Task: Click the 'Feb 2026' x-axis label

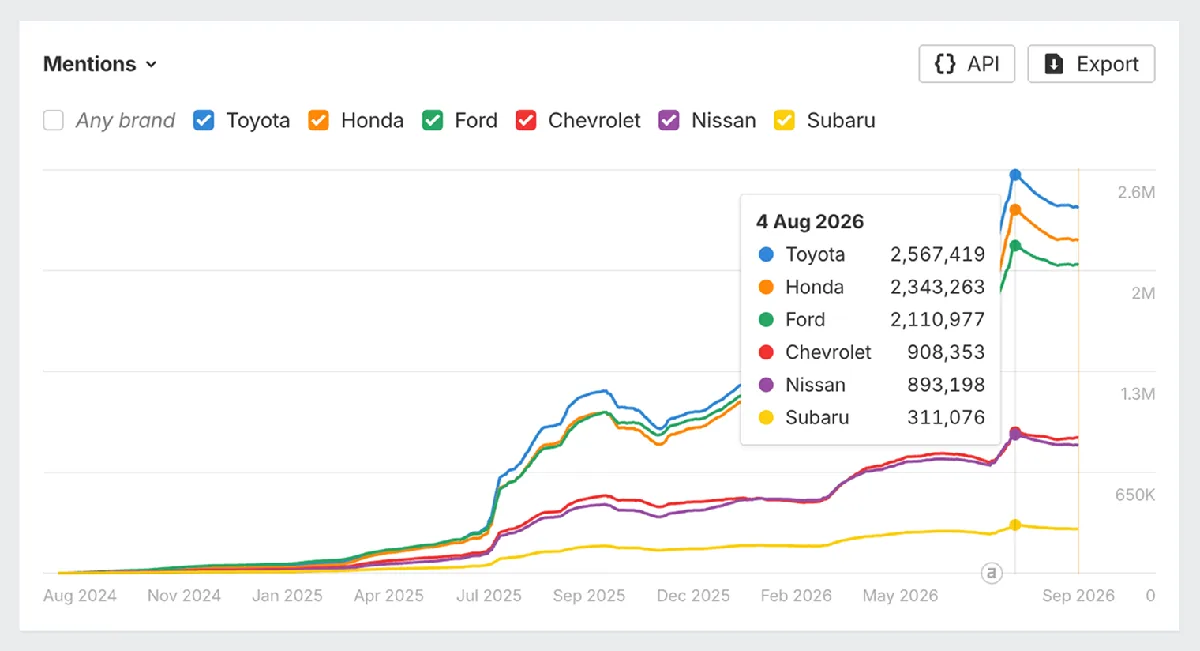Action: (x=795, y=596)
